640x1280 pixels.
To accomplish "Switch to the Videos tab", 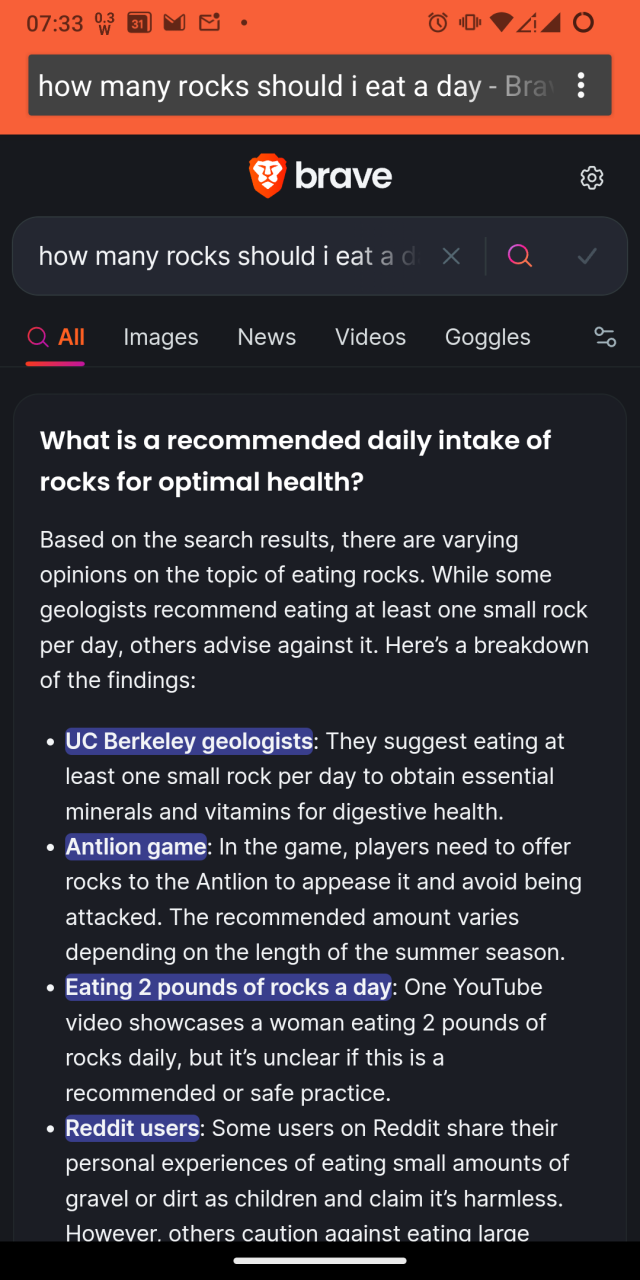I will [x=370, y=337].
